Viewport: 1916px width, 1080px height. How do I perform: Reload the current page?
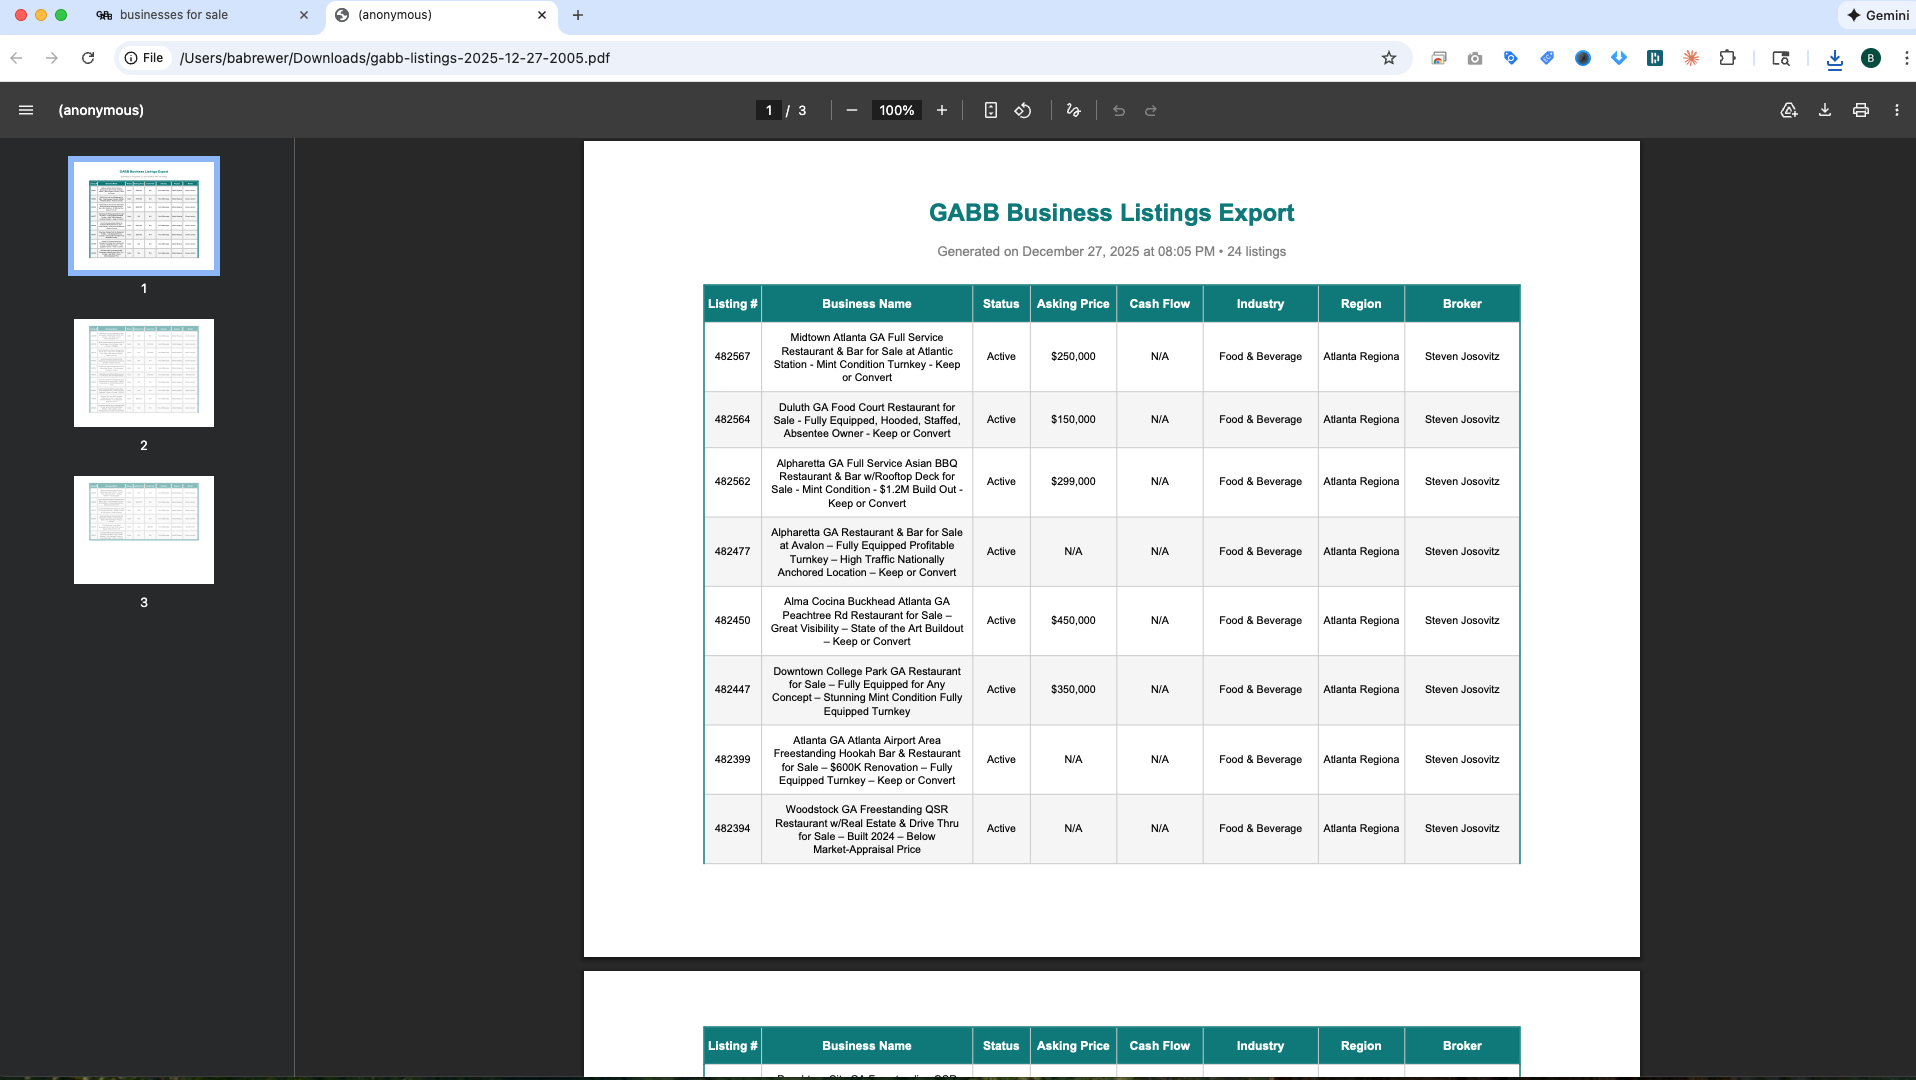[88, 58]
